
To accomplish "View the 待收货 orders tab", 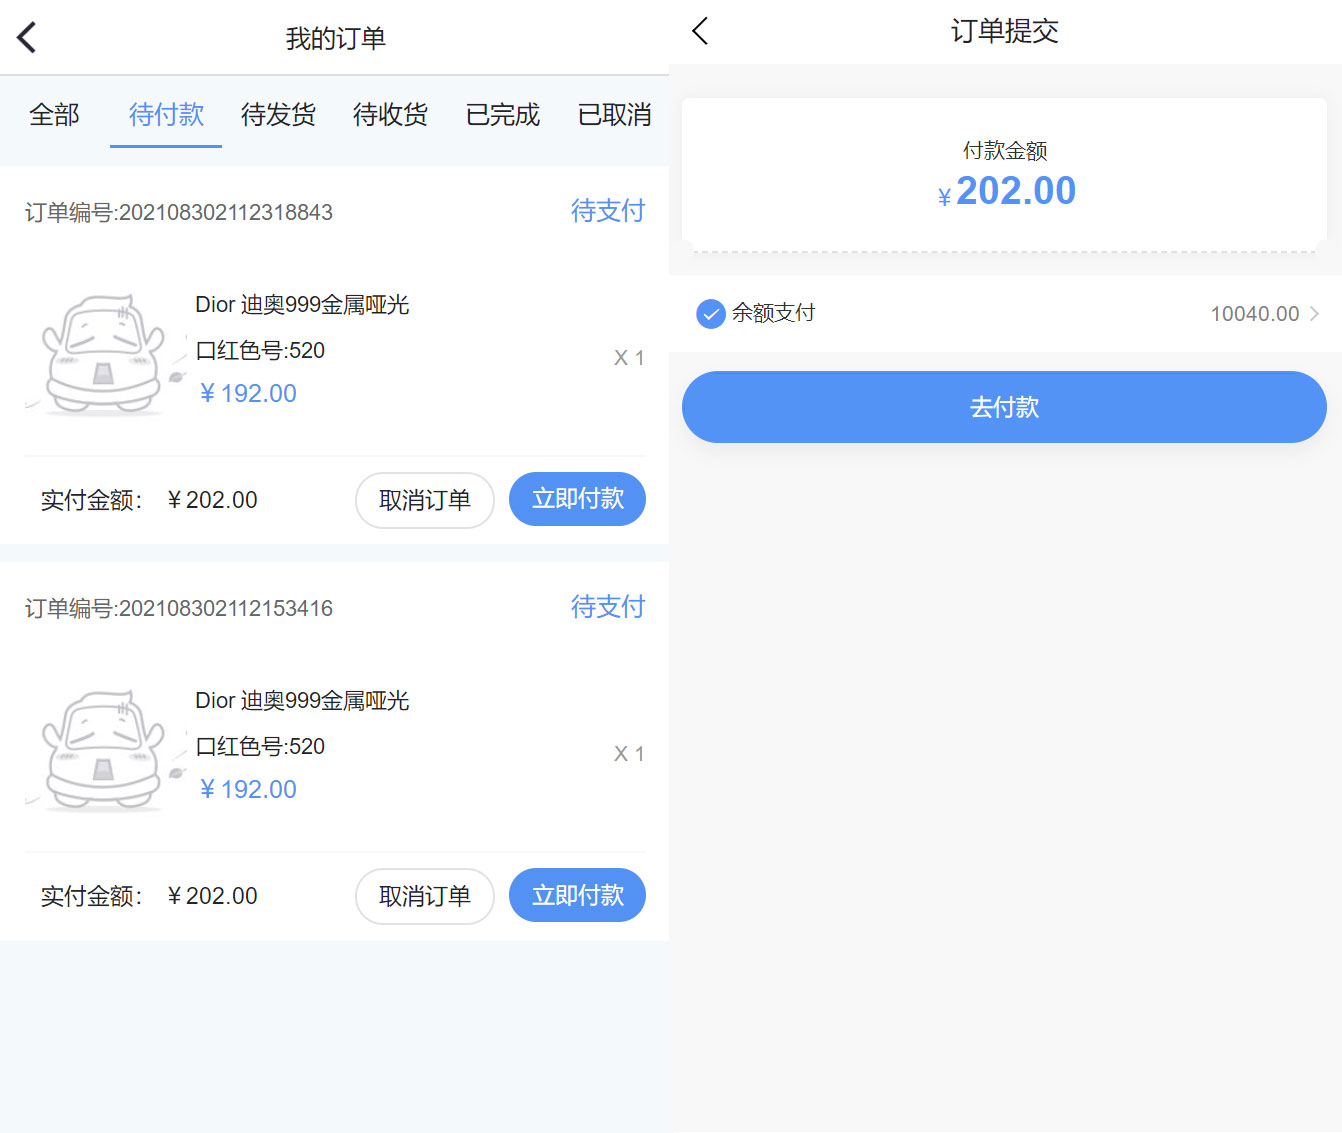I will (390, 115).
